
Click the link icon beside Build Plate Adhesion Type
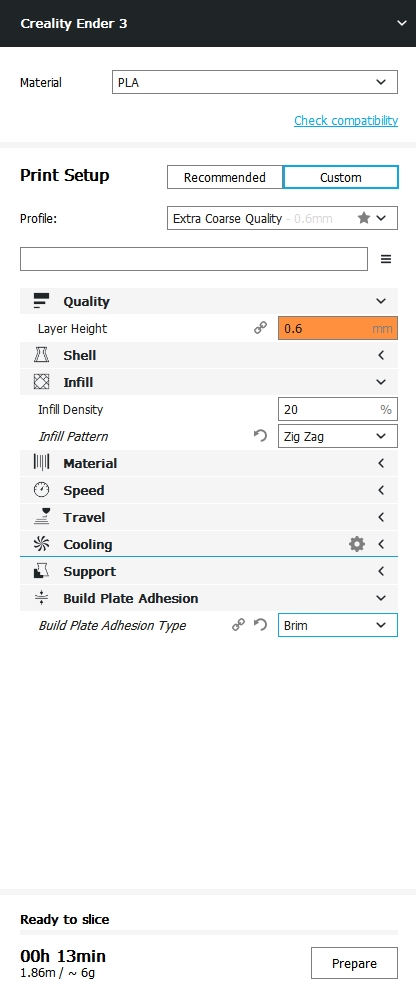click(x=238, y=625)
